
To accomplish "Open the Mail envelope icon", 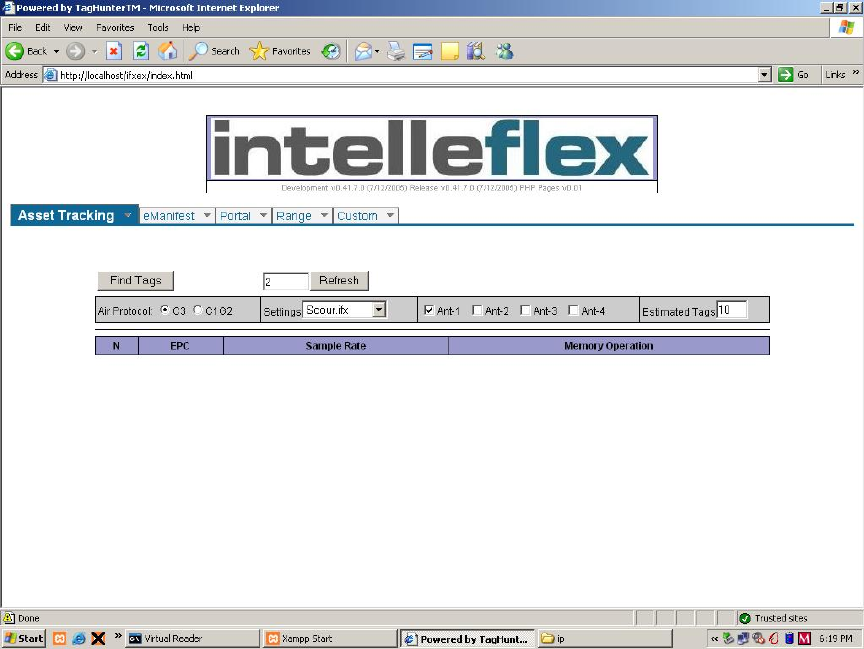I will pos(363,51).
